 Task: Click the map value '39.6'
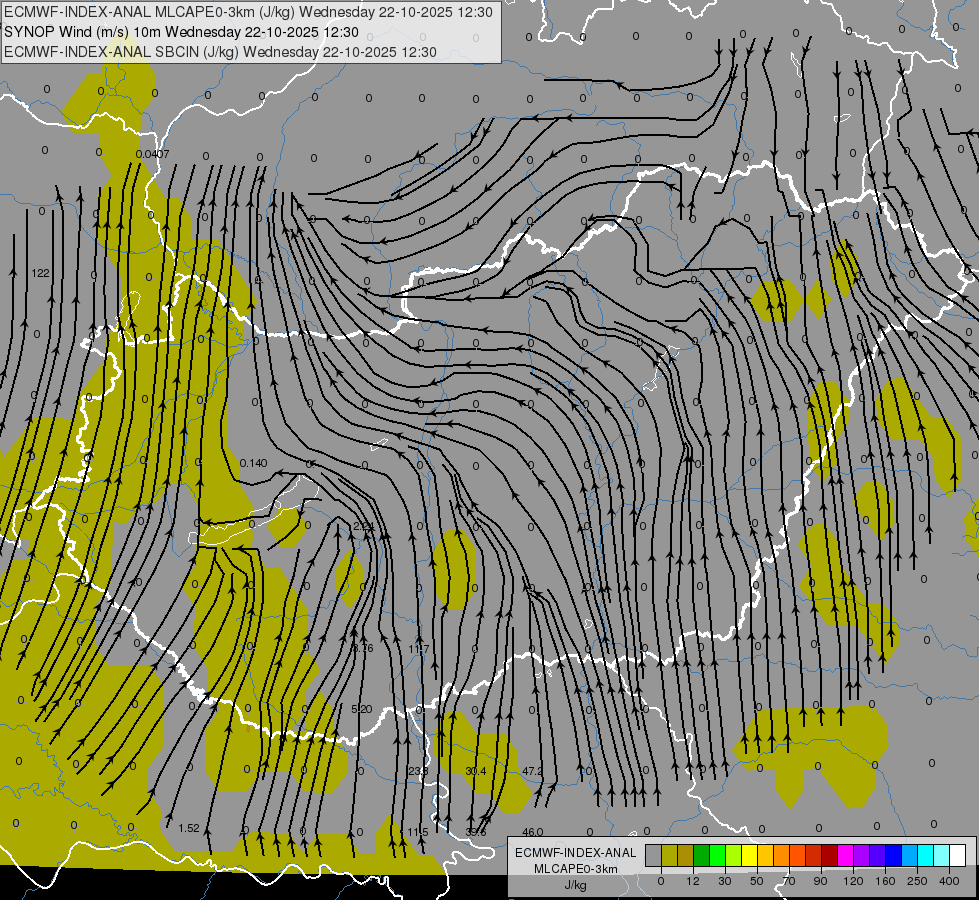(x=476, y=832)
